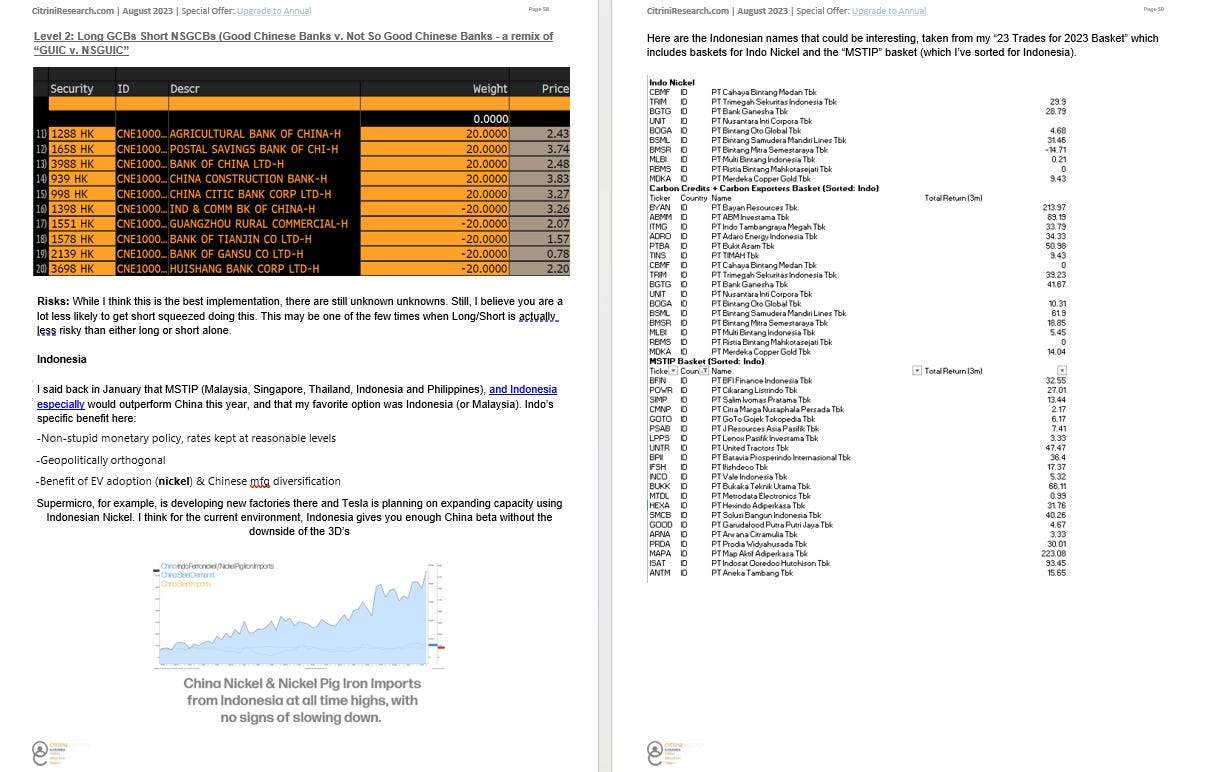The height and width of the screenshot is (772, 1205).
Task: Click the -14.71 return value
Action: (x=1057, y=150)
